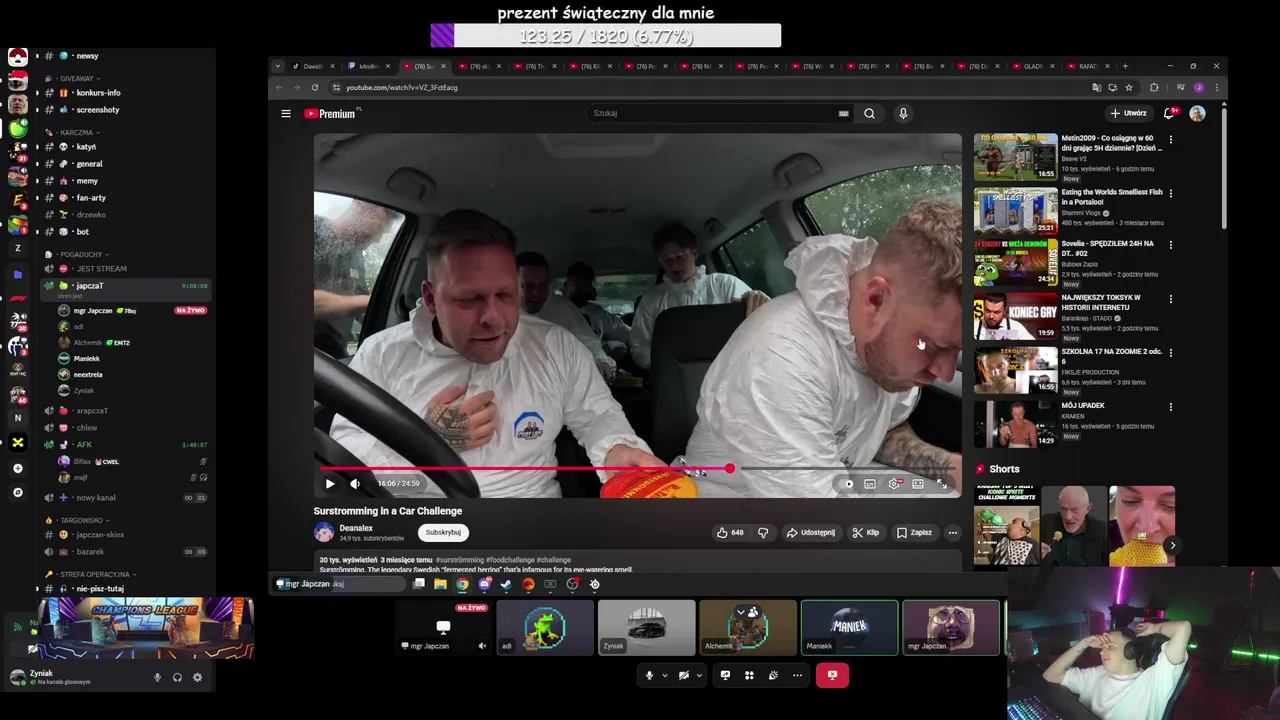Open camera device options arrow
The image size is (1280, 720).
pos(699,675)
